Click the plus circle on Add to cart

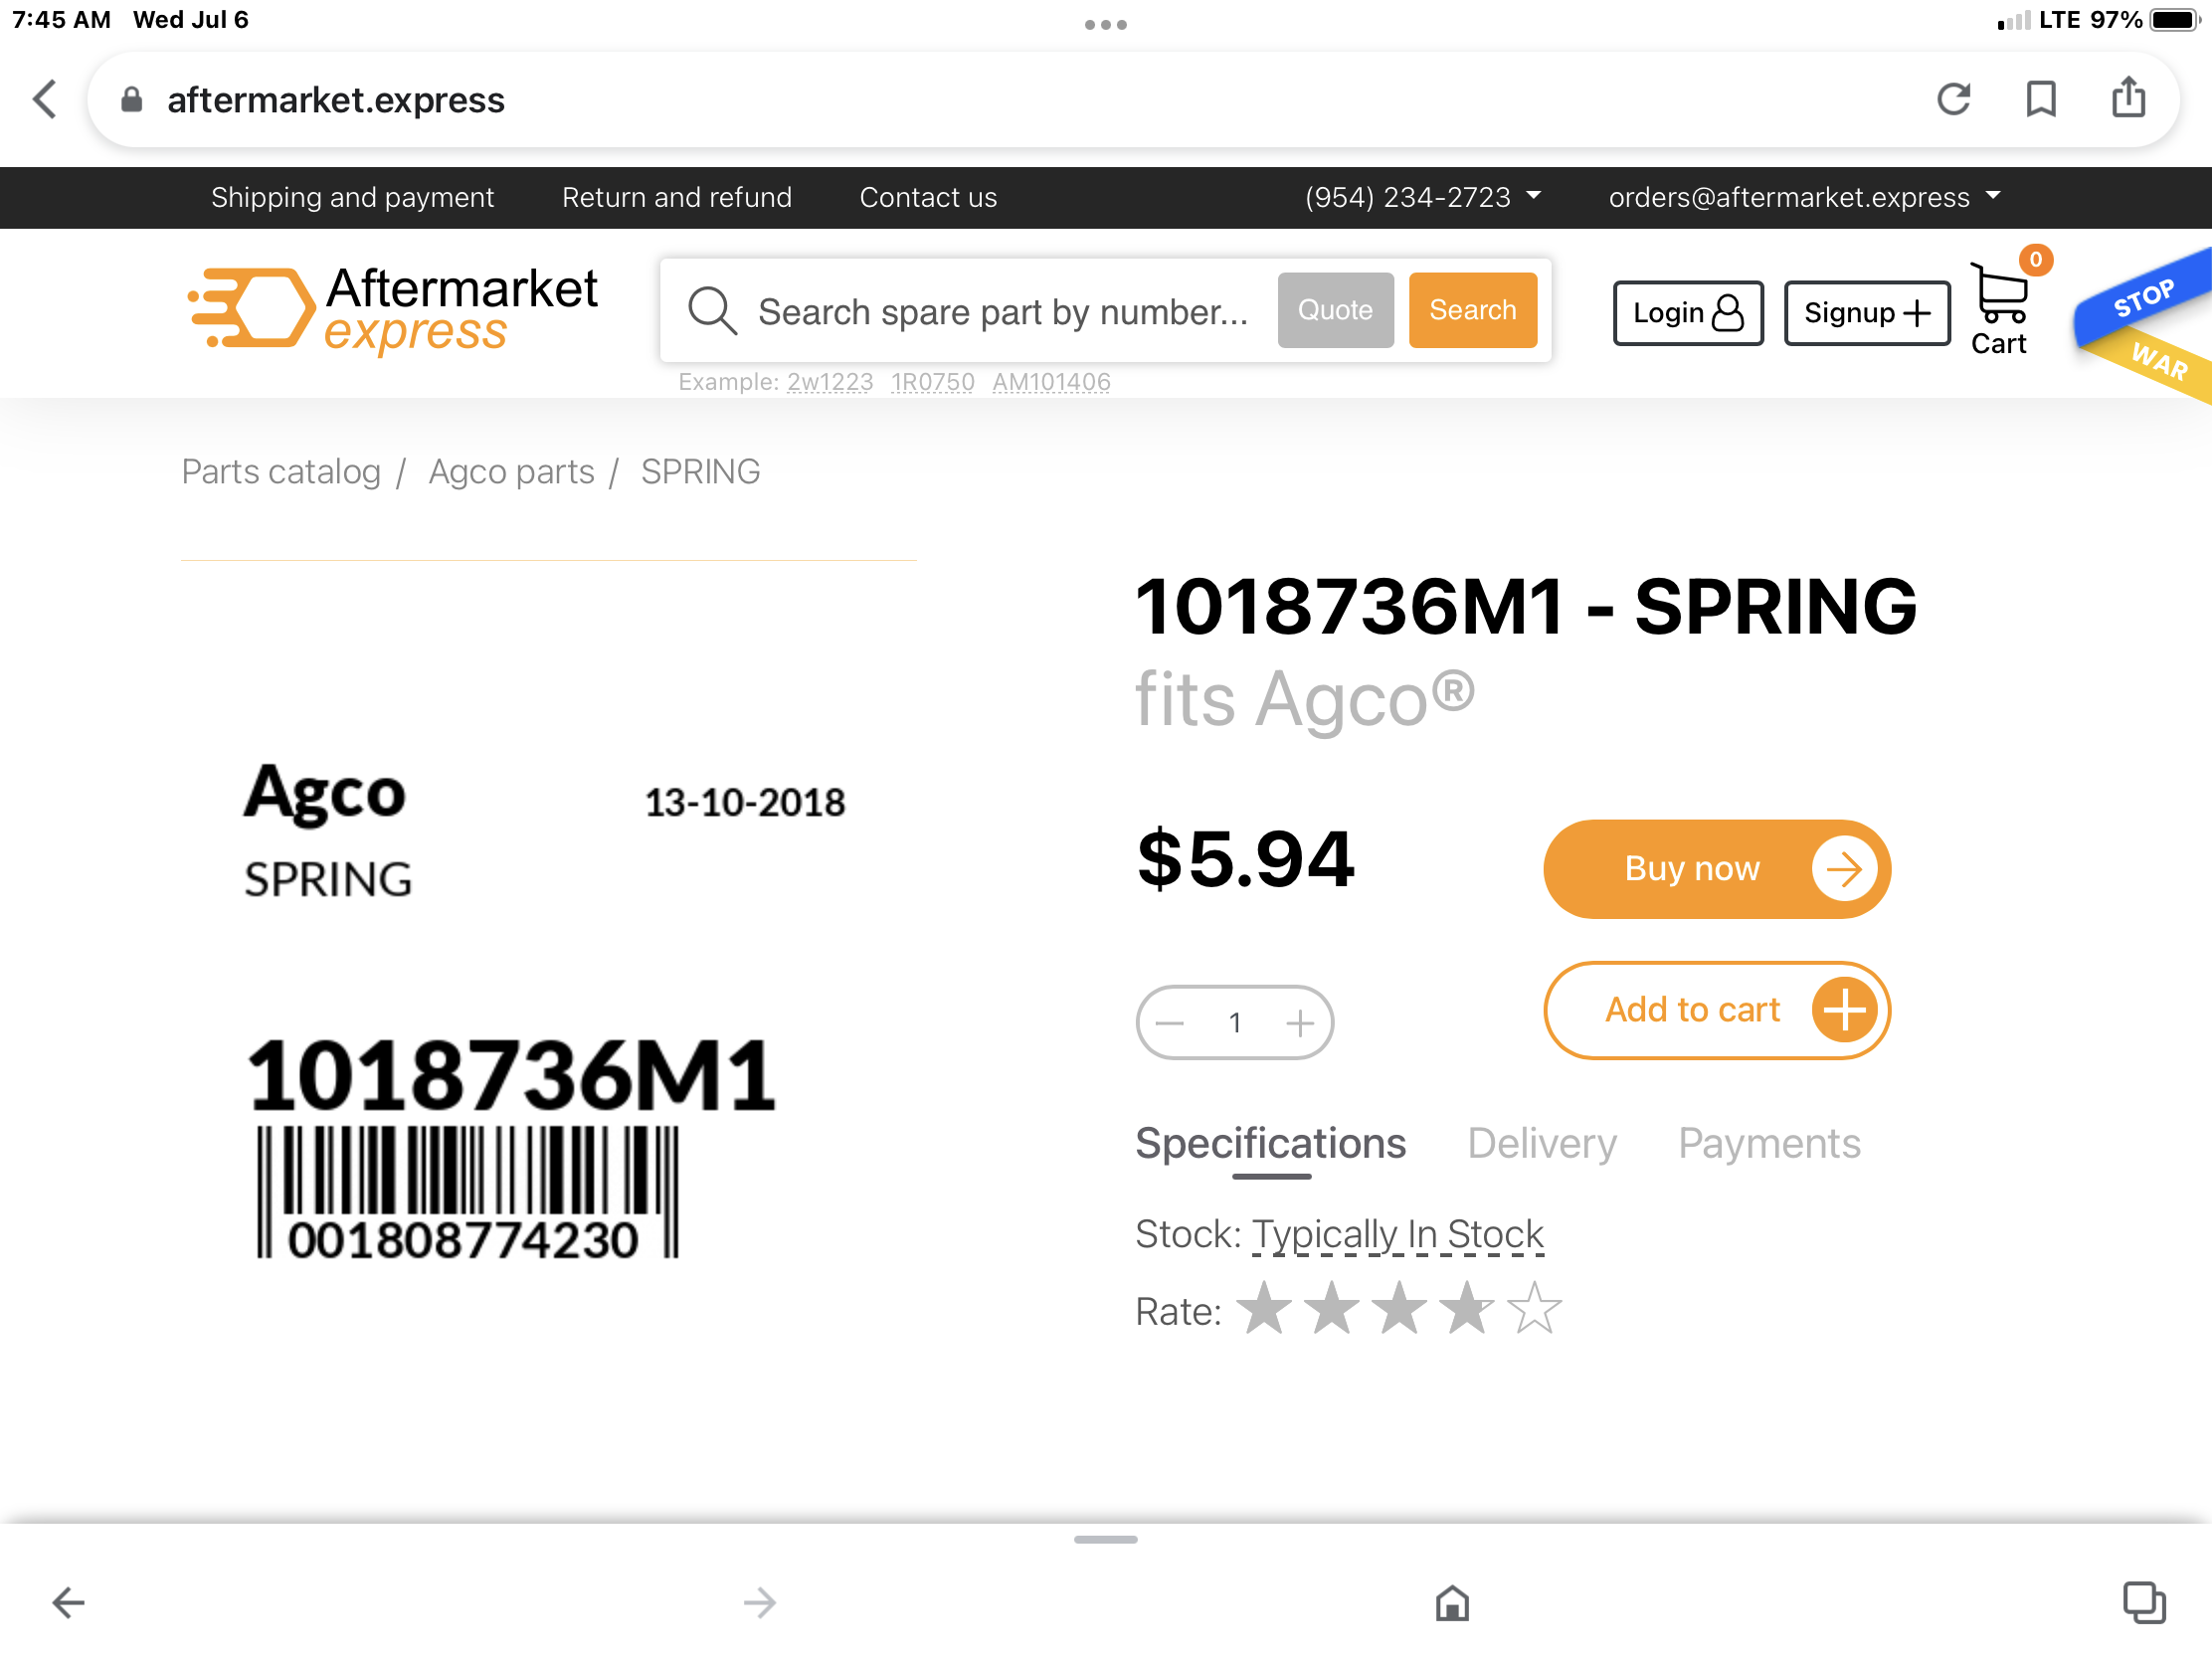[1843, 1010]
